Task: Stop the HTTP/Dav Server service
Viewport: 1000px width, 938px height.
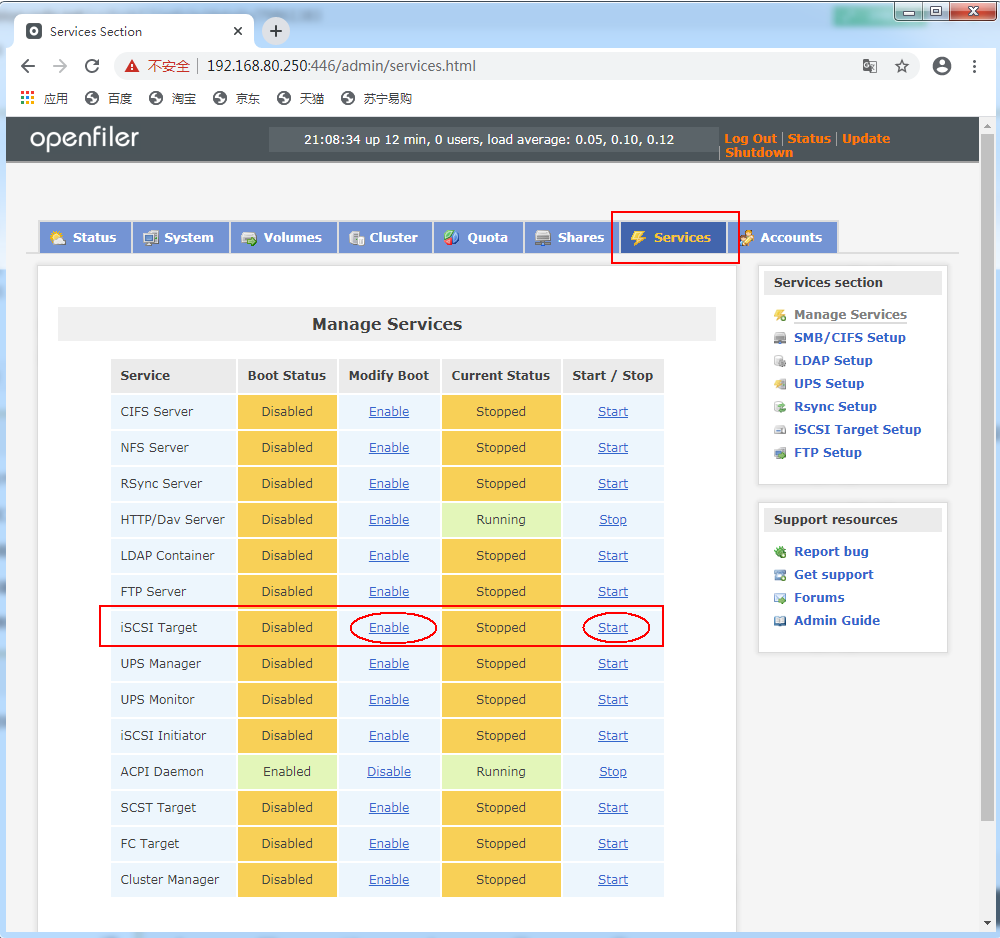Action: [x=612, y=519]
